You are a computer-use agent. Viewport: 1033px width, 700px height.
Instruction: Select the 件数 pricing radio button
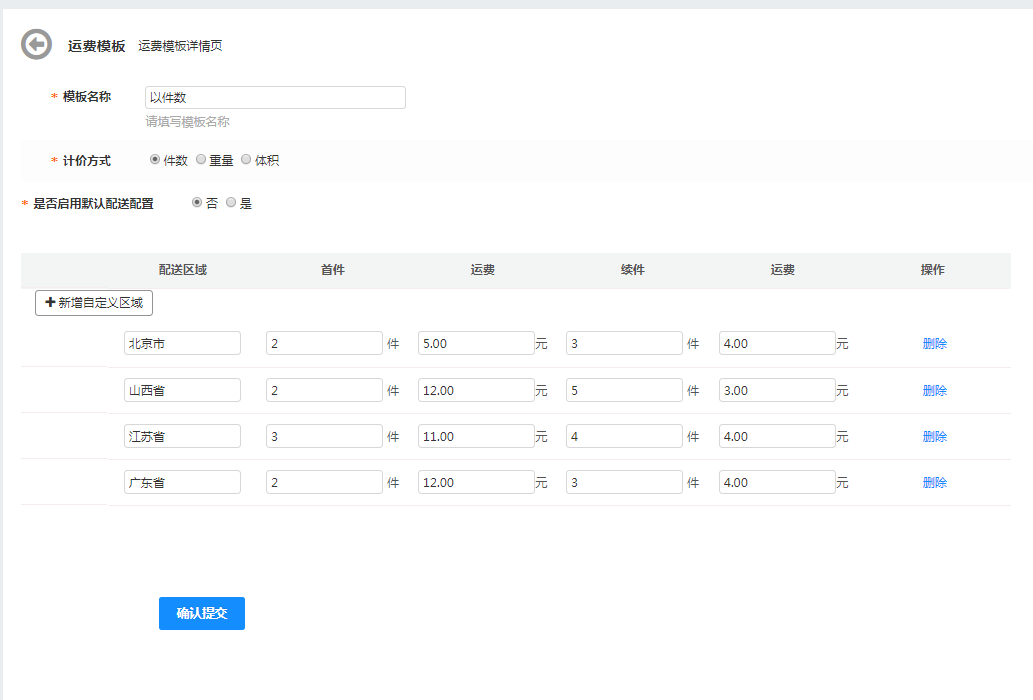[155, 160]
